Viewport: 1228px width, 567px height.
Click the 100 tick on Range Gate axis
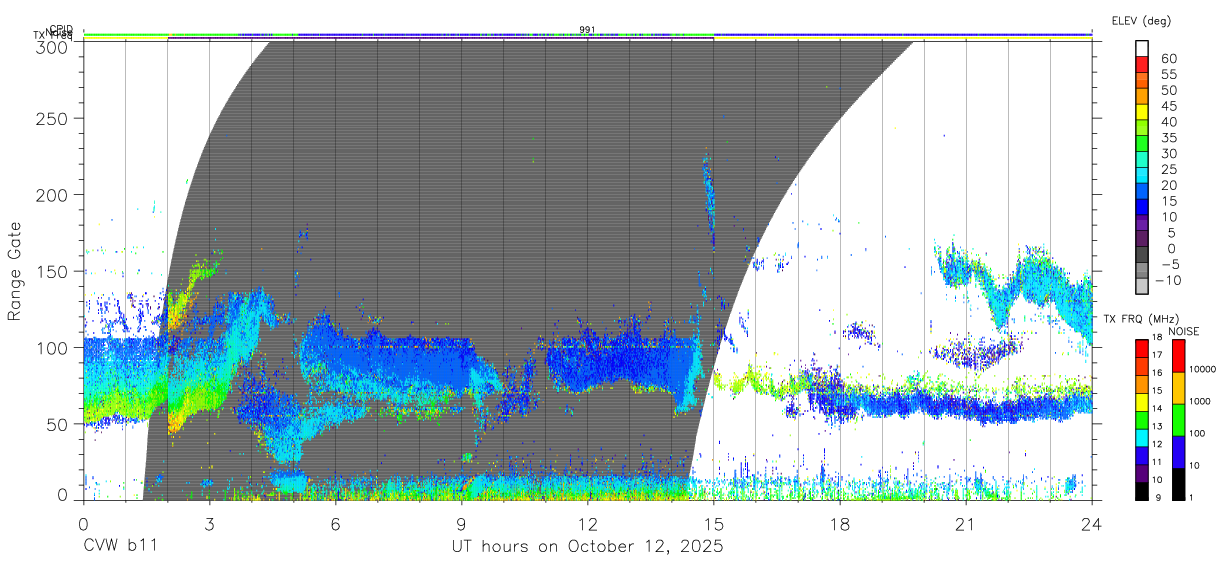click(54, 347)
